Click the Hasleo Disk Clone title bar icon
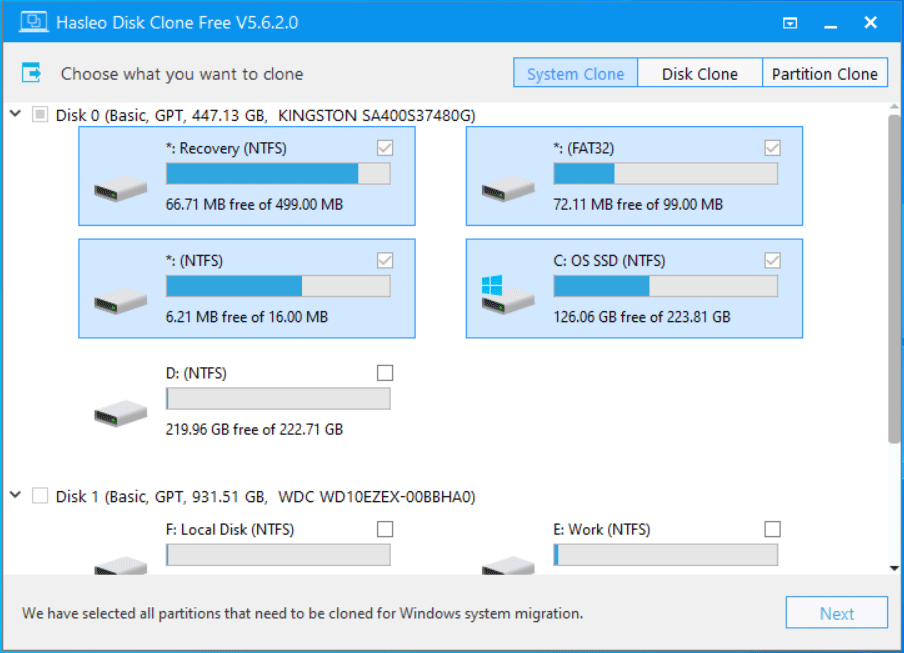Viewport: 904px width, 653px height. (x=33, y=21)
